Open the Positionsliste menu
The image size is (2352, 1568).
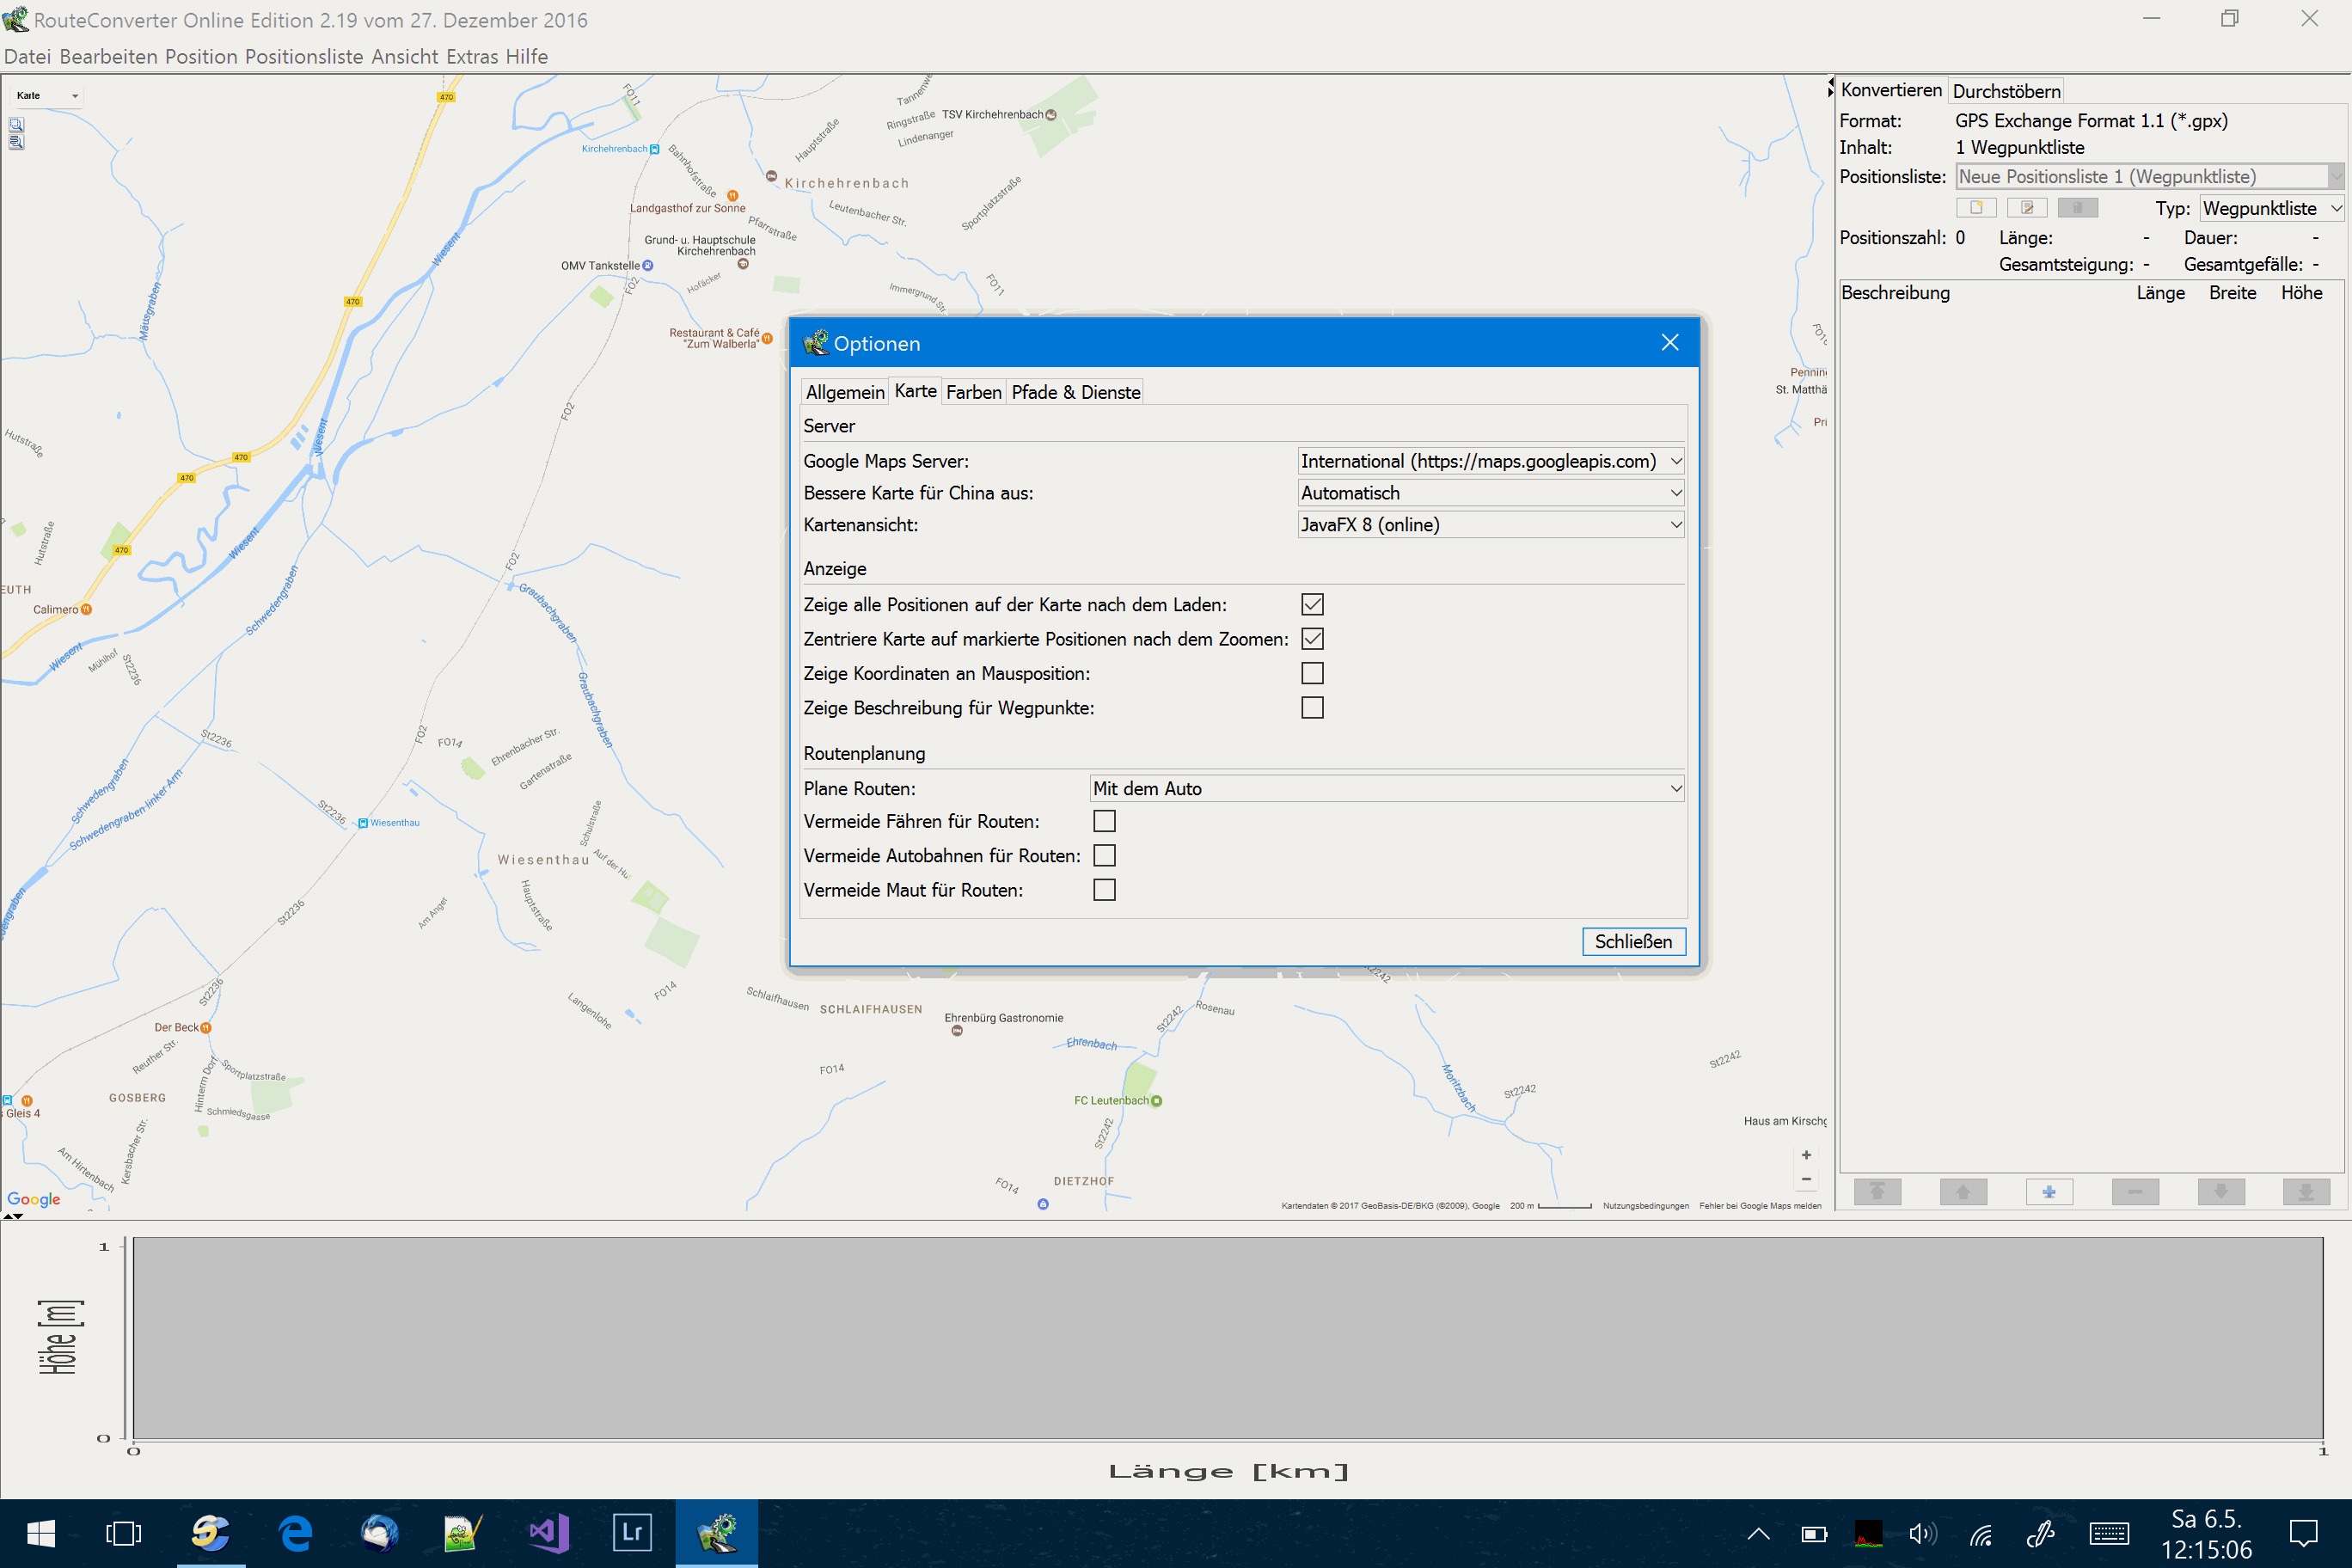(304, 57)
